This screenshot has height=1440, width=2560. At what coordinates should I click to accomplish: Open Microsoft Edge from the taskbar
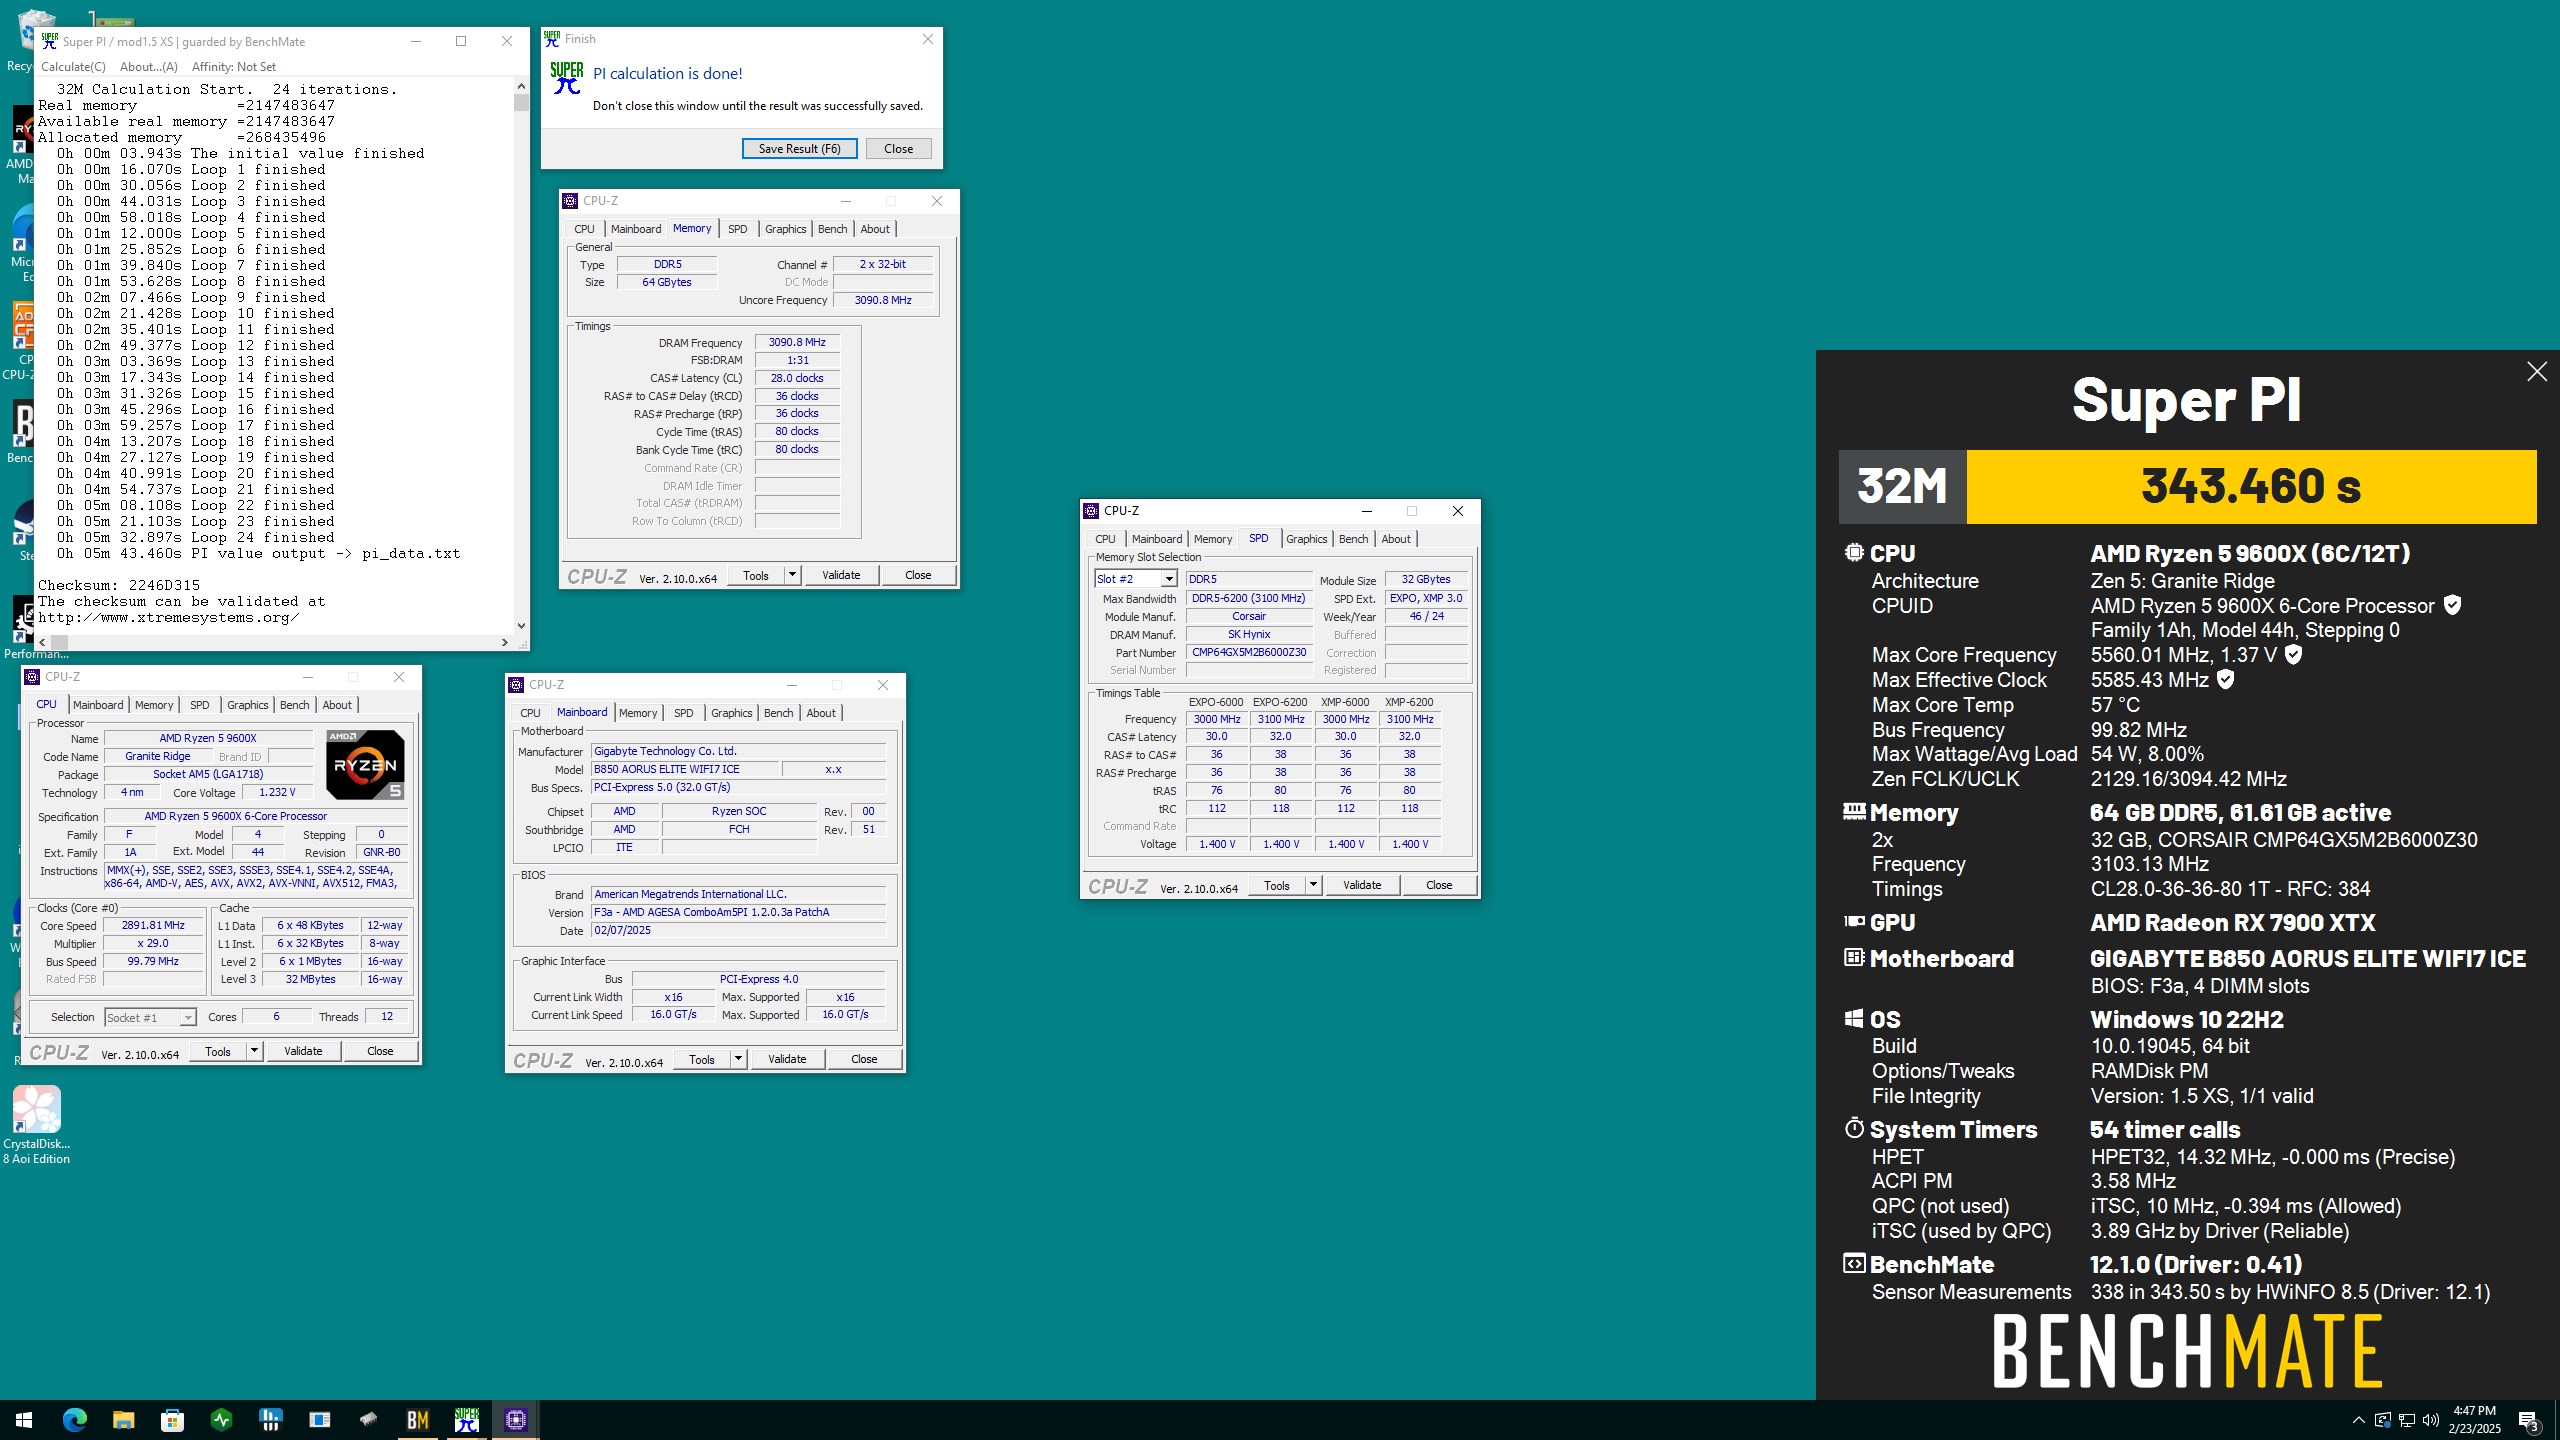click(75, 1419)
